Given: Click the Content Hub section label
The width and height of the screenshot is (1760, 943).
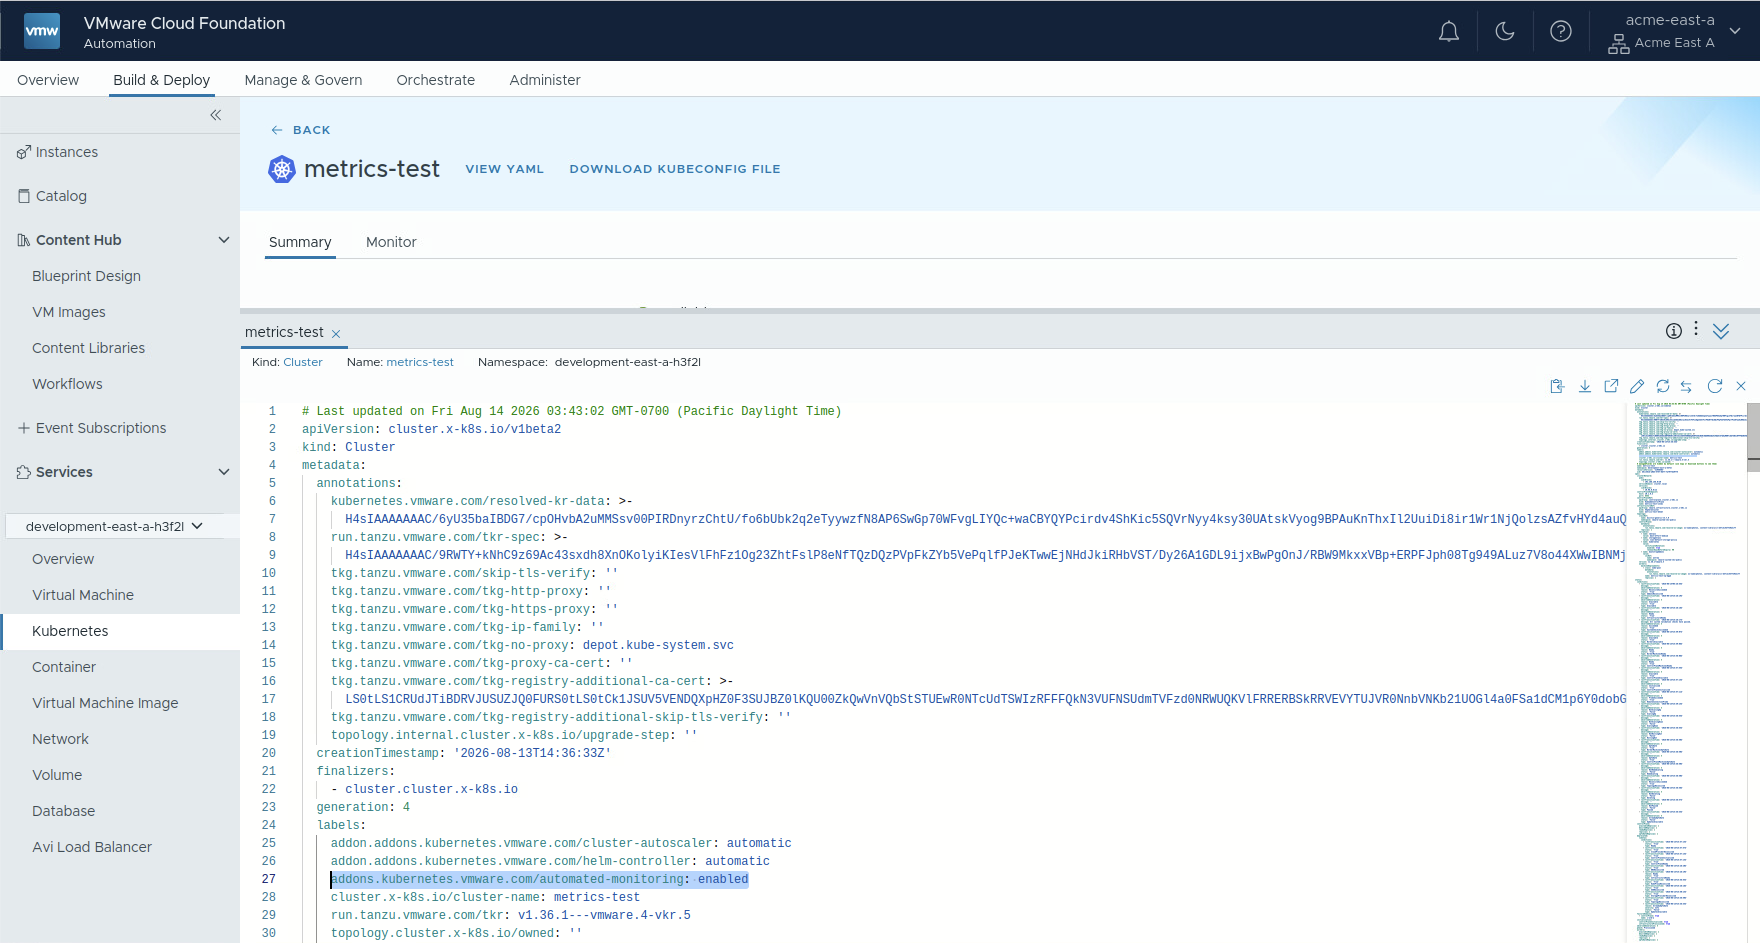Looking at the screenshot, I should pos(78,240).
